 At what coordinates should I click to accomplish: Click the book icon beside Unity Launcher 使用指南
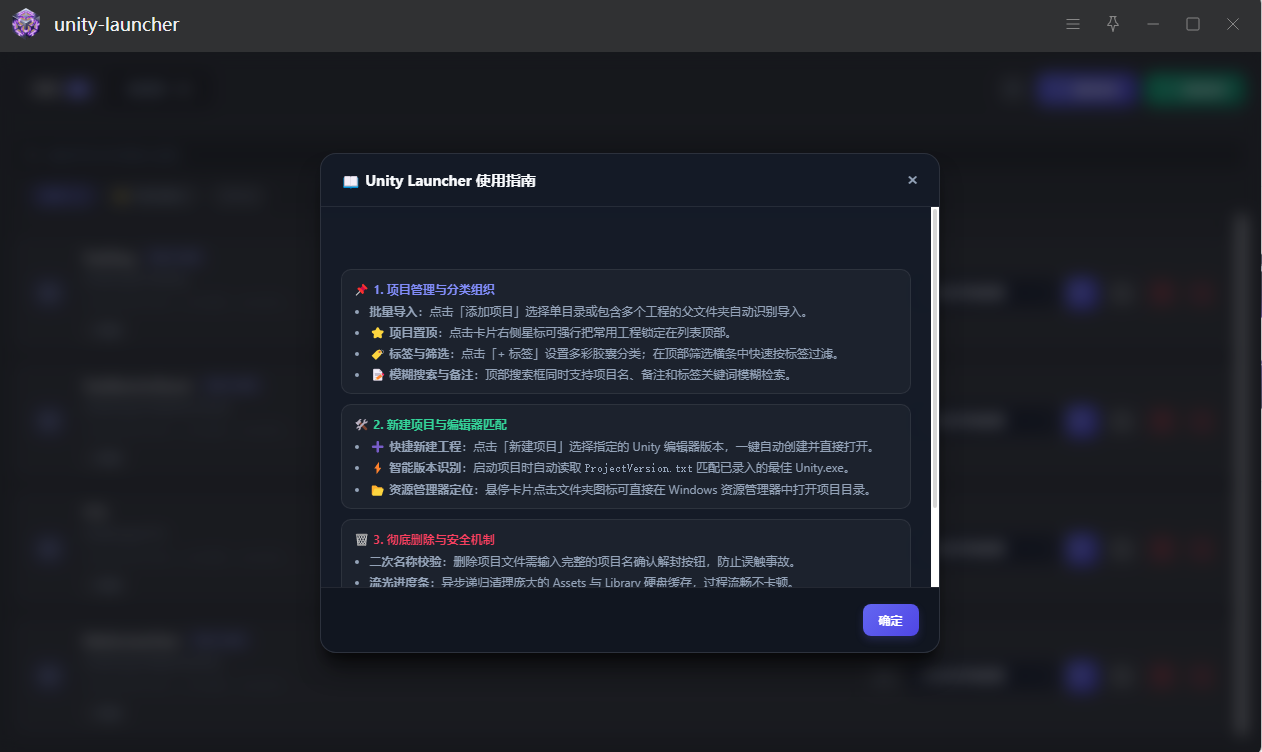click(x=350, y=181)
